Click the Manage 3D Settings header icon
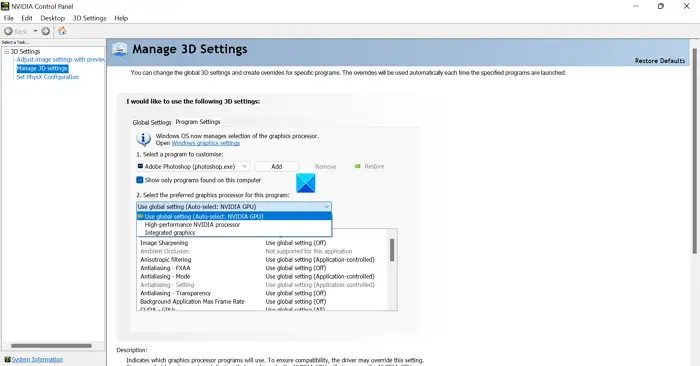The height and width of the screenshot is (366, 700). [119, 49]
